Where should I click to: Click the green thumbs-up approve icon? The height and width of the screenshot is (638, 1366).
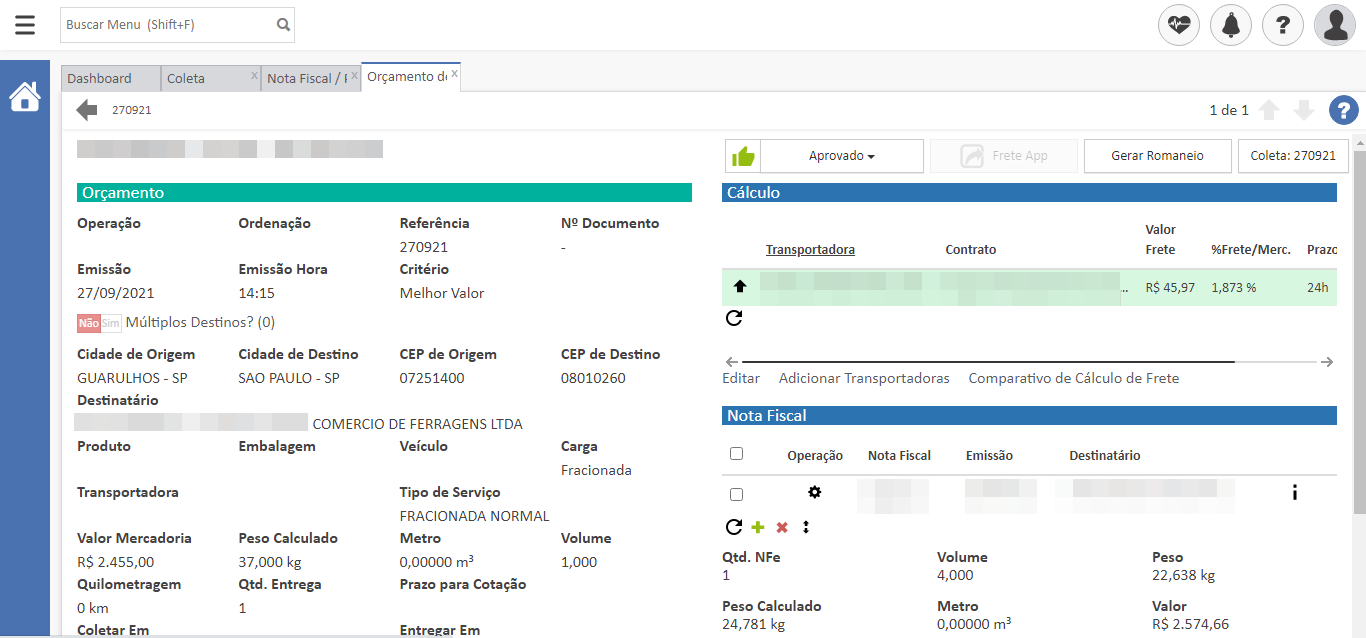pyautogui.click(x=743, y=156)
